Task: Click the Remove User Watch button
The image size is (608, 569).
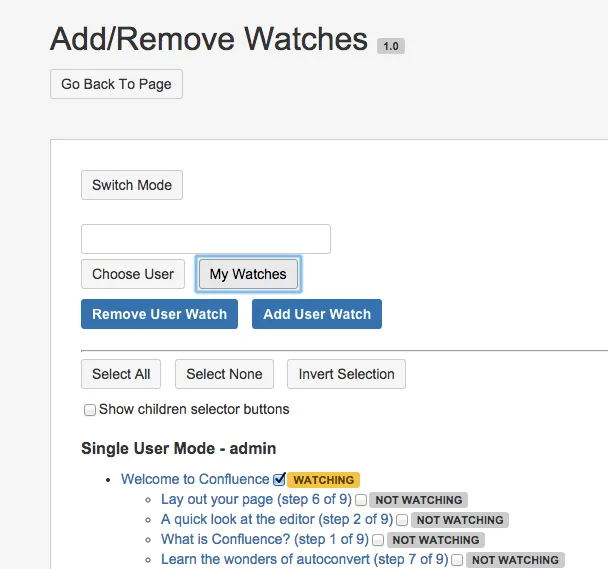Action: coord(159,314)
